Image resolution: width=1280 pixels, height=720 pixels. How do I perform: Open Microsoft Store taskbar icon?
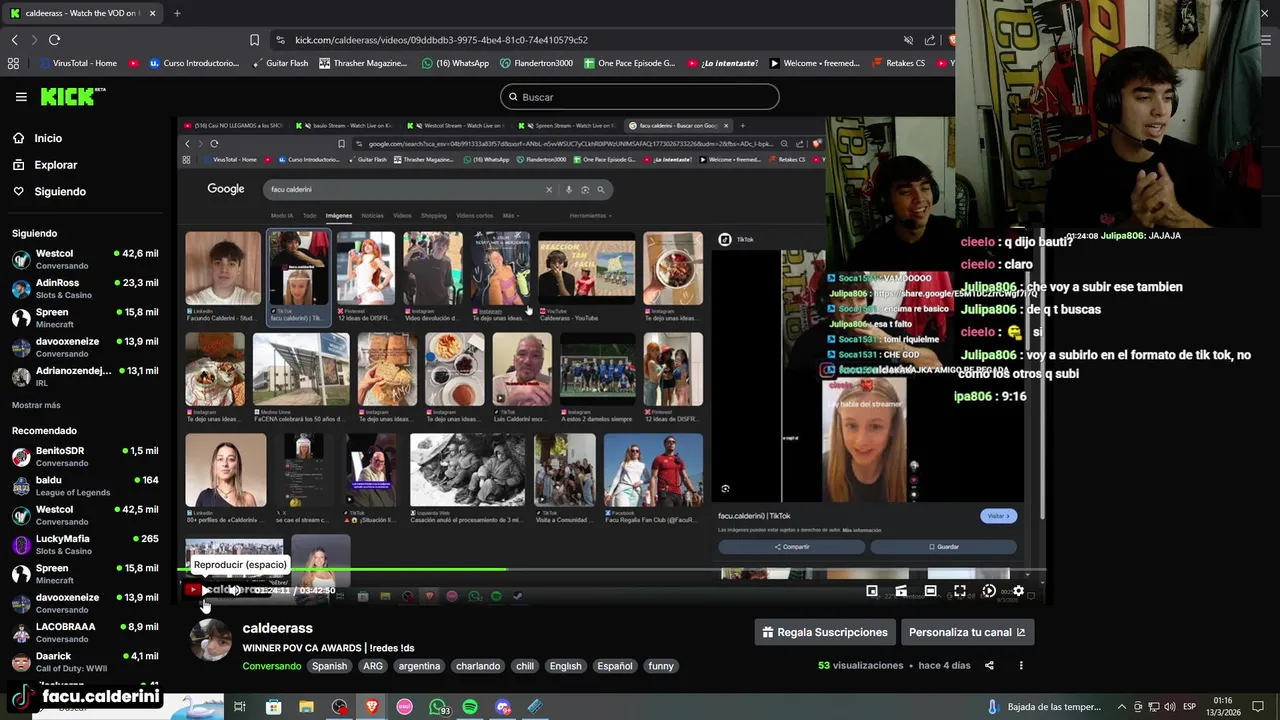[x=273, y=707]
